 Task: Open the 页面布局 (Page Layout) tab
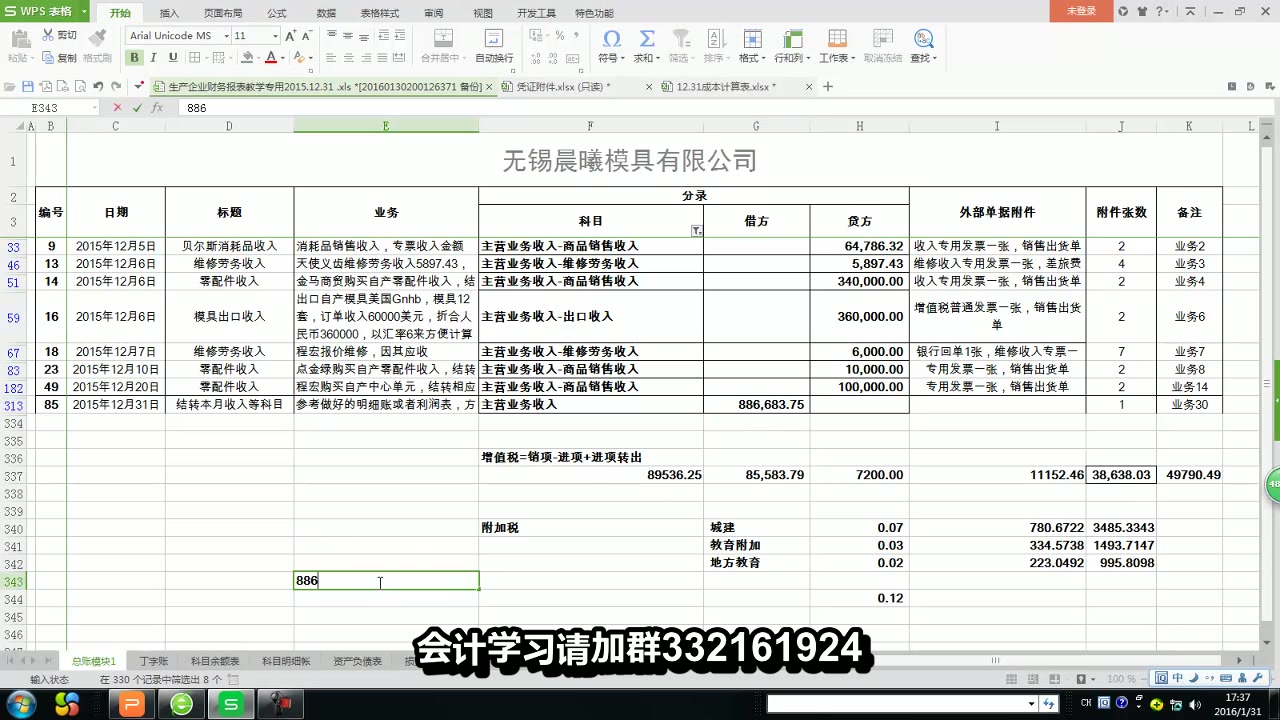223,13
